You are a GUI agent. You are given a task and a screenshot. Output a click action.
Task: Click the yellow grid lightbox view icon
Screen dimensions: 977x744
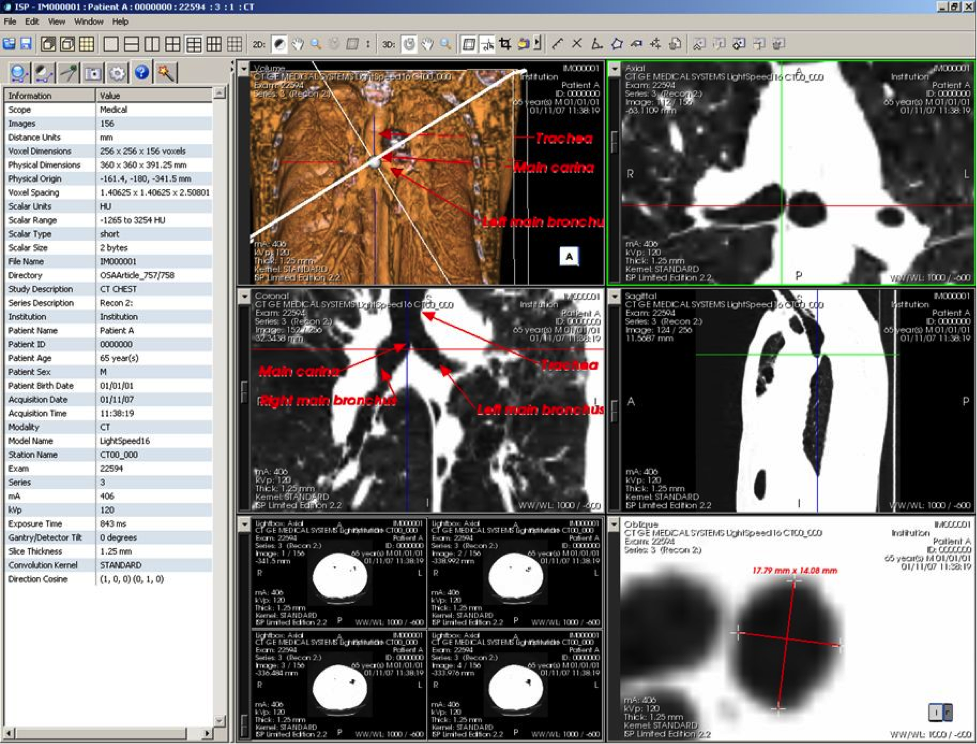coord(87,44)
